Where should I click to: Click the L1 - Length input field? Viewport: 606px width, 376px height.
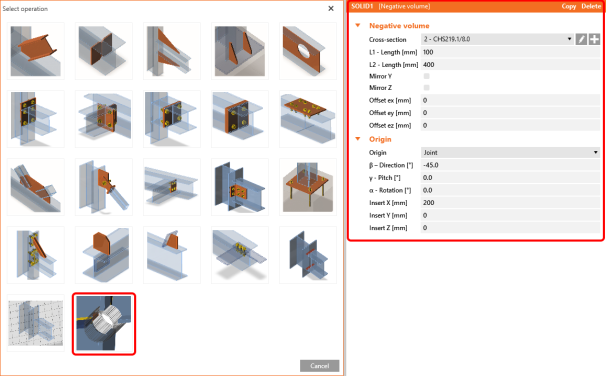pos(510,52)
